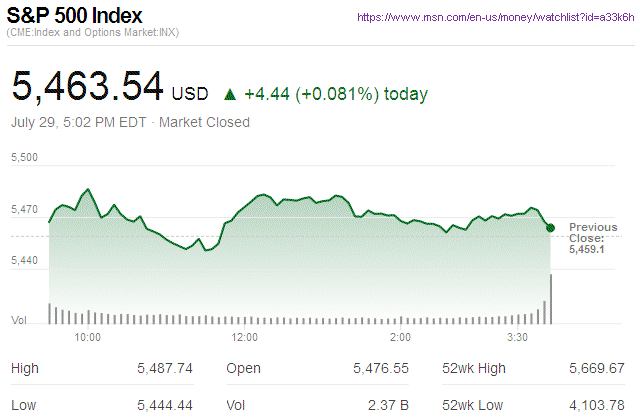The width and height of the screenshot is (640, 420).
Task: Click the 3:30 time axis label
Action: [x=519, y=337]
